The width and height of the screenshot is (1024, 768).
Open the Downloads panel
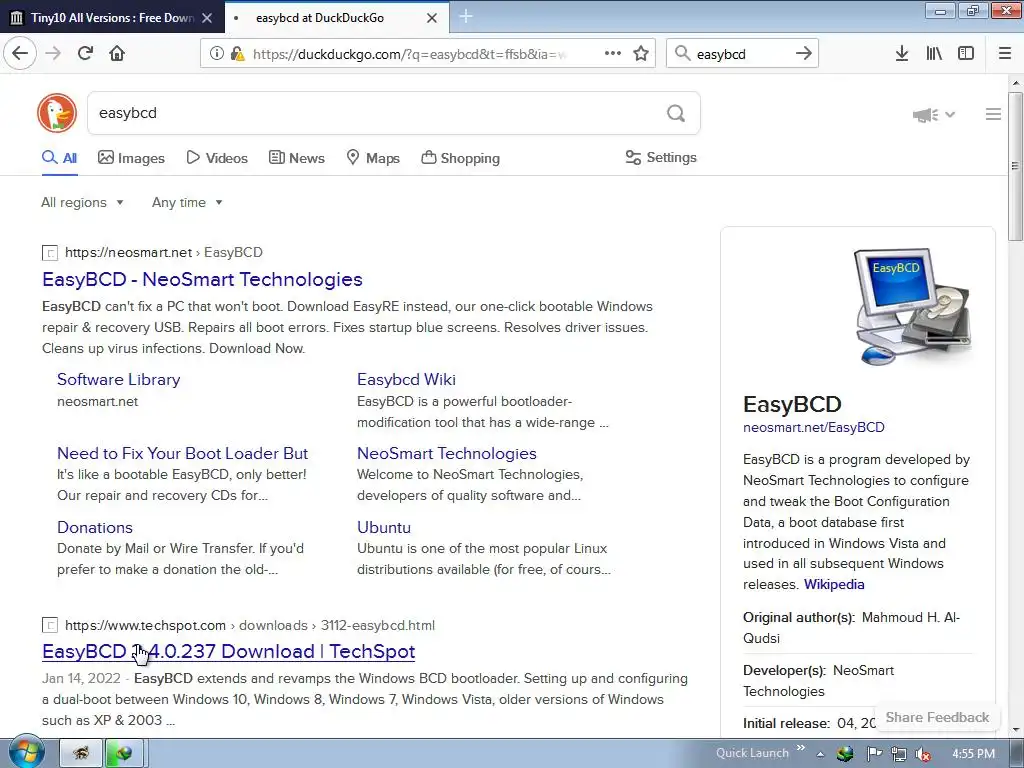[901, 53]
